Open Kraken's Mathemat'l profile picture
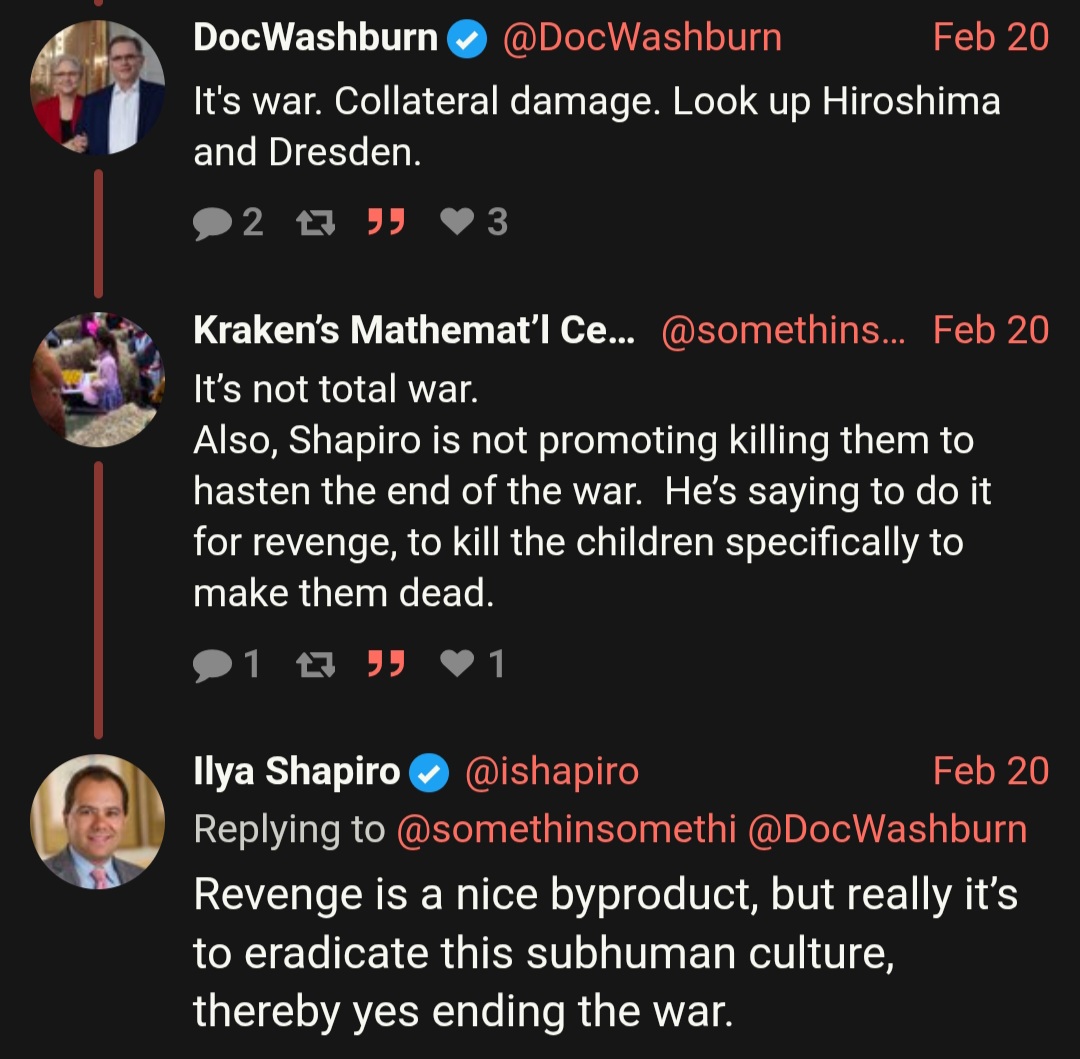 (97, 379)
